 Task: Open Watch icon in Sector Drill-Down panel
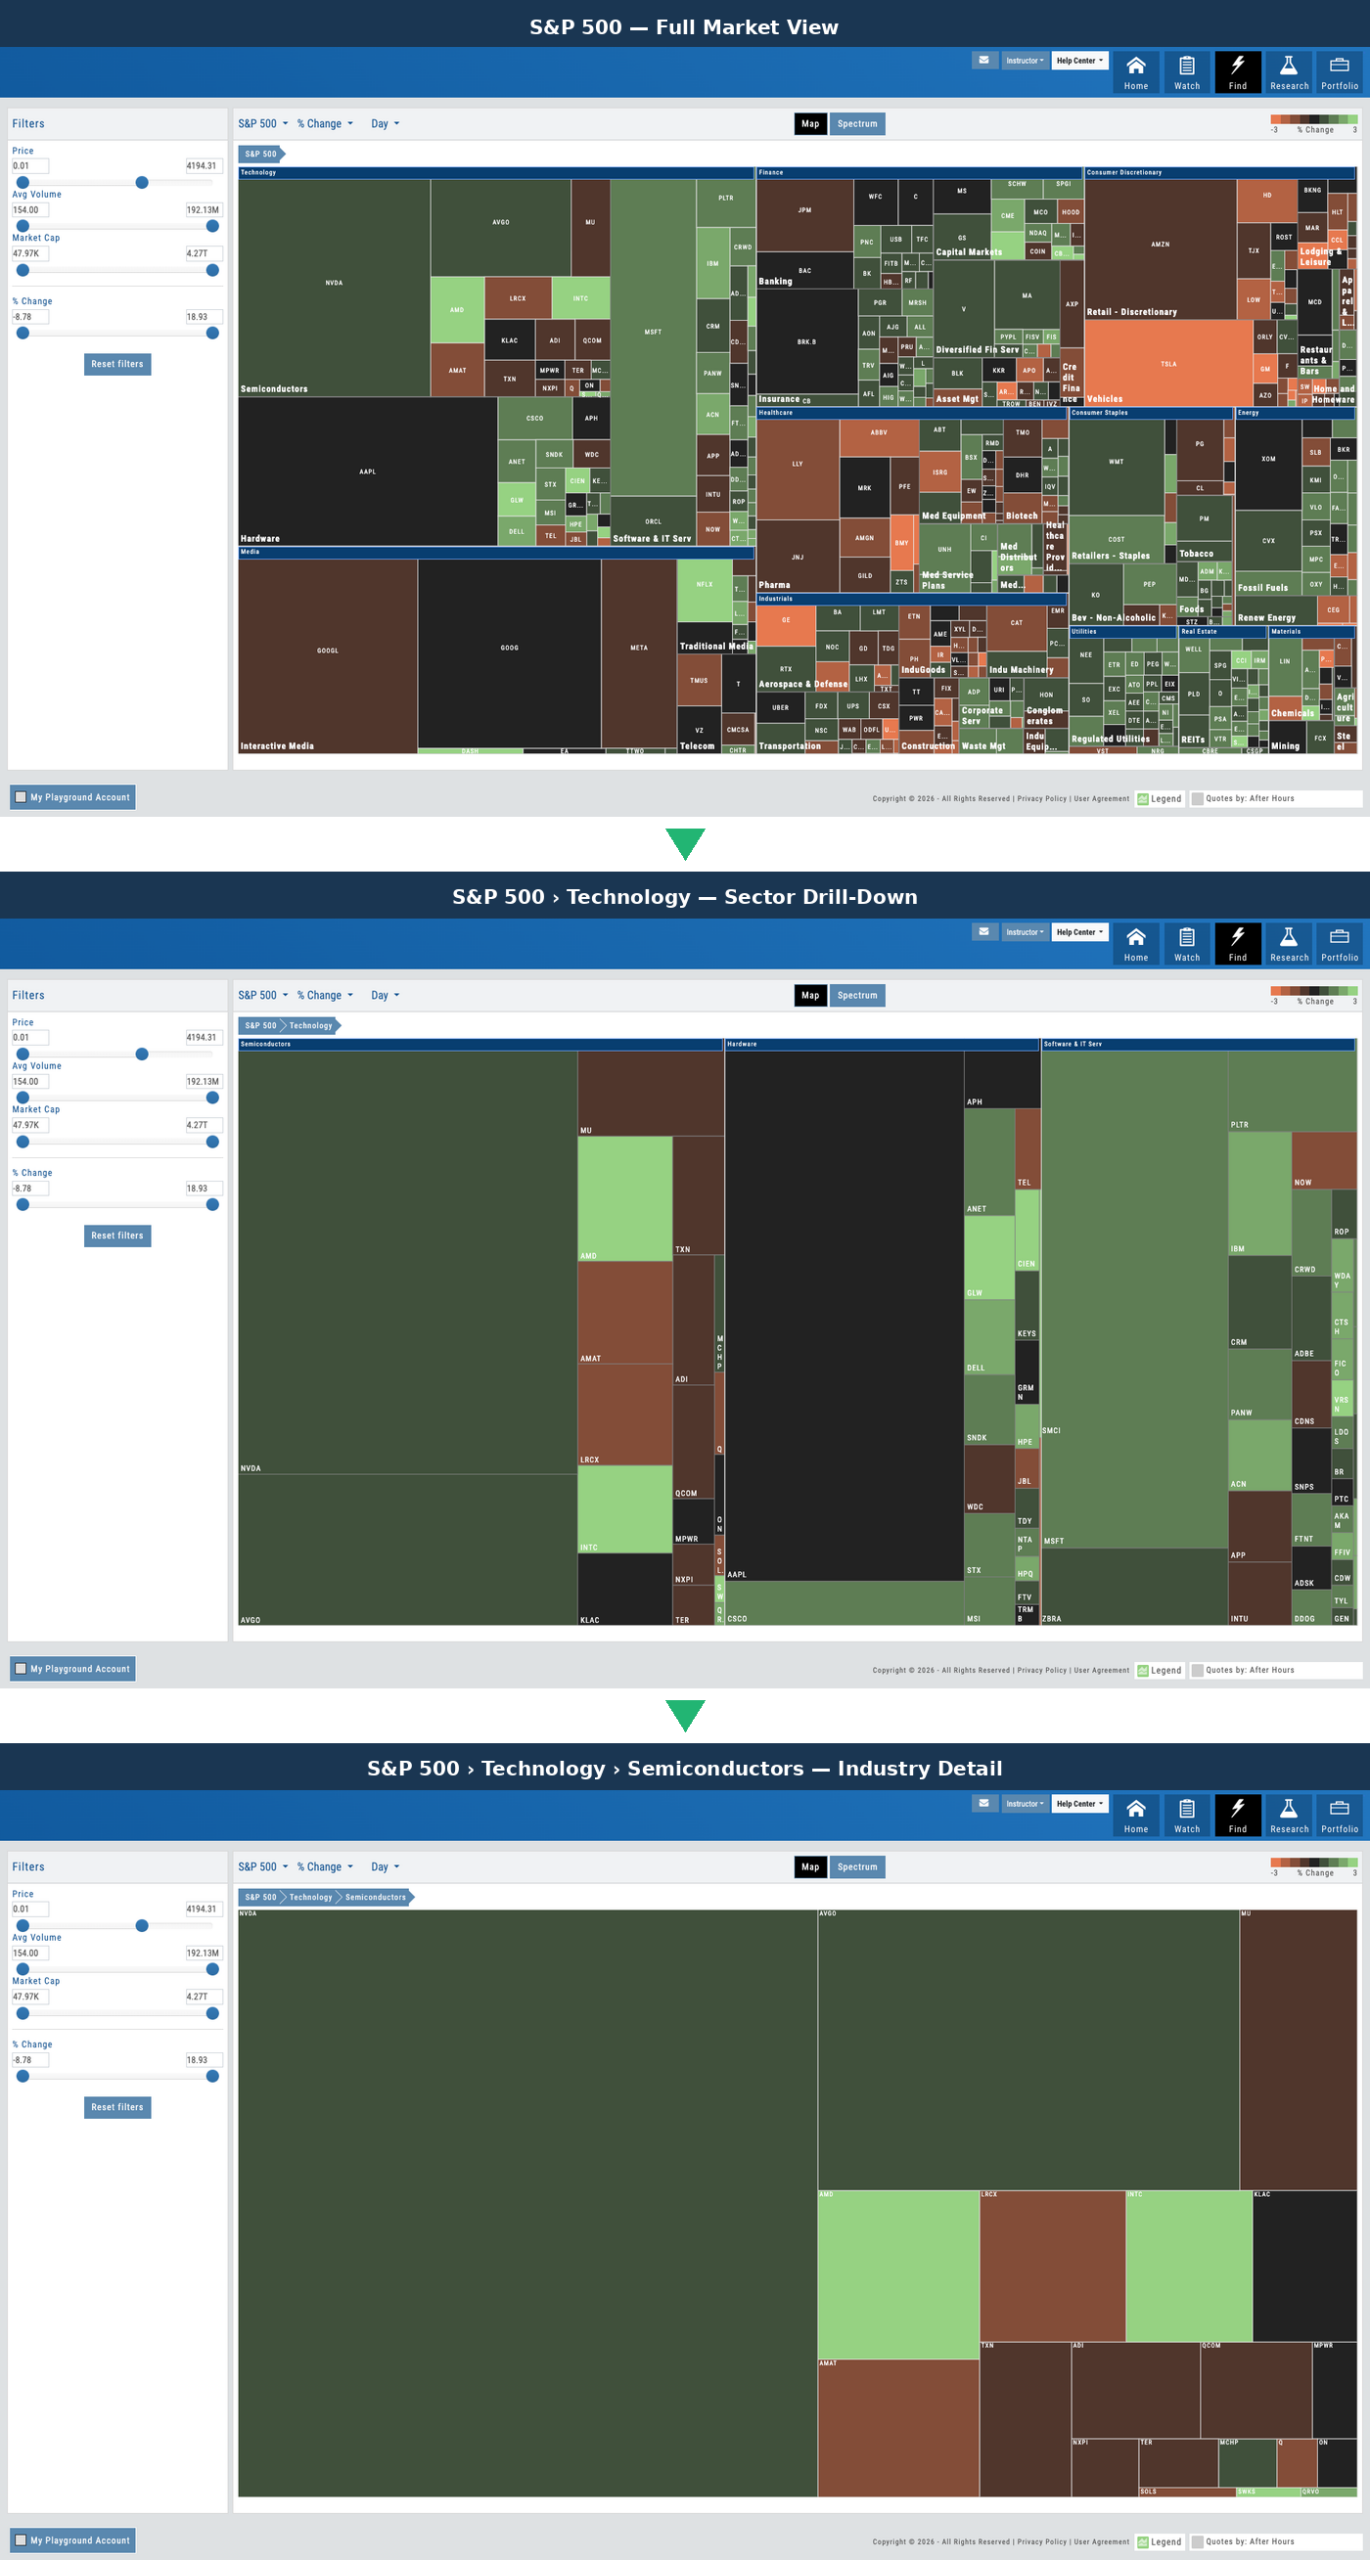(x=1186, y=943)
